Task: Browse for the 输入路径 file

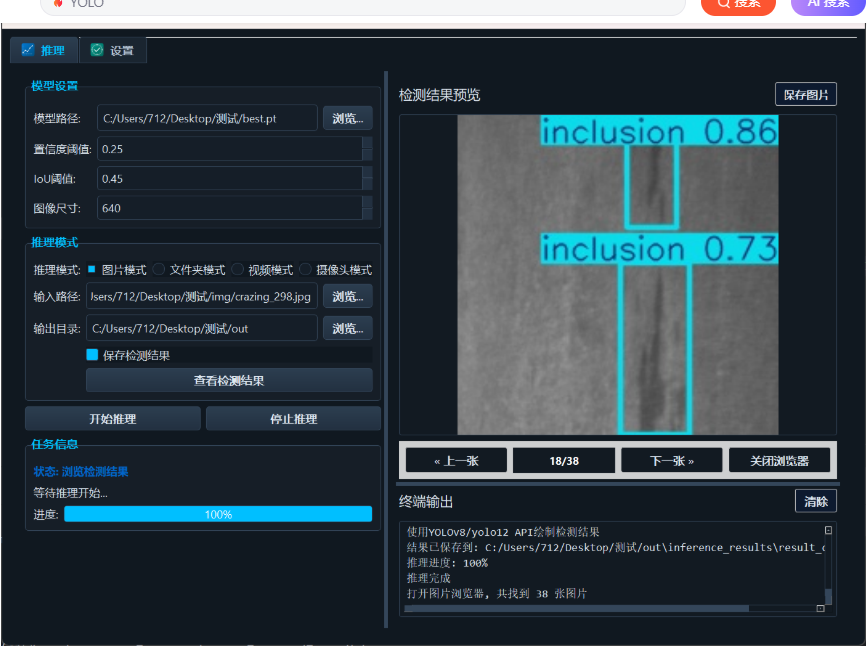Action: click(x=347, y=297)
